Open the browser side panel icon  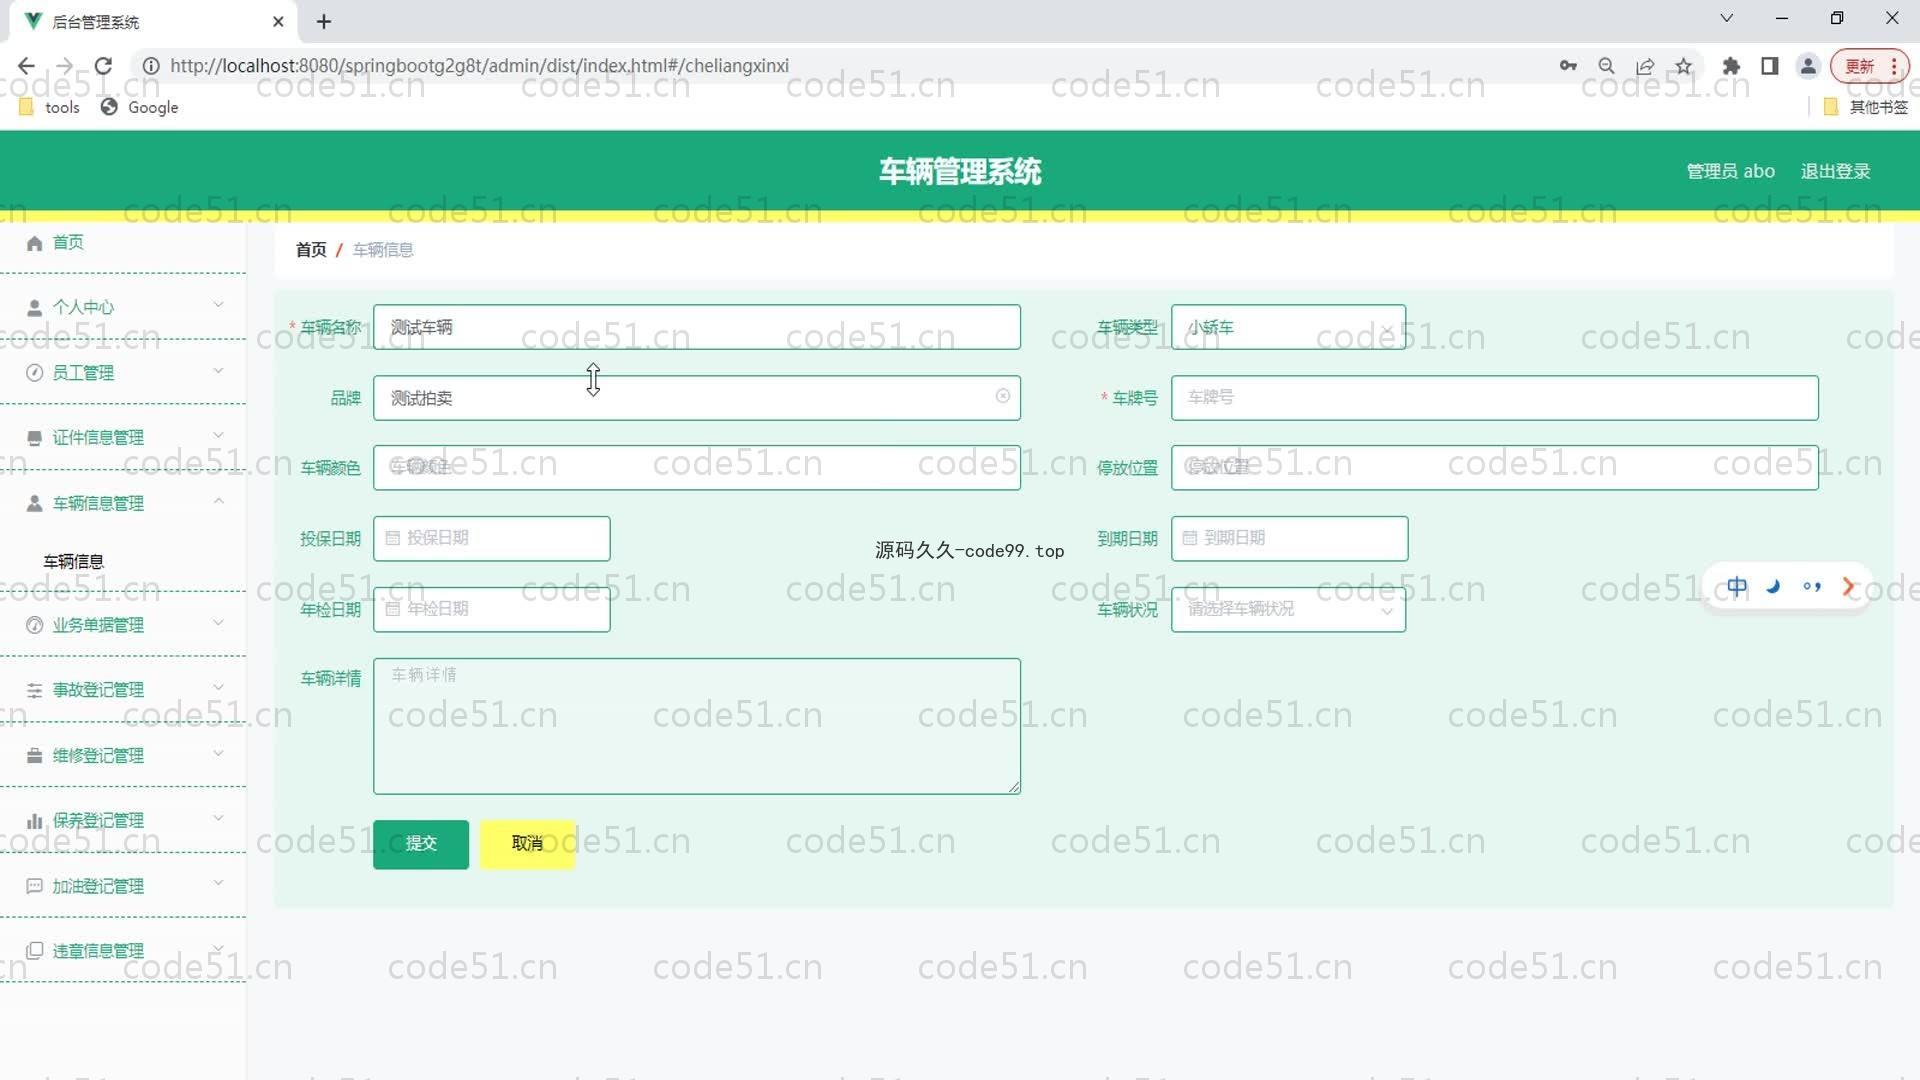coord(1769,66)
